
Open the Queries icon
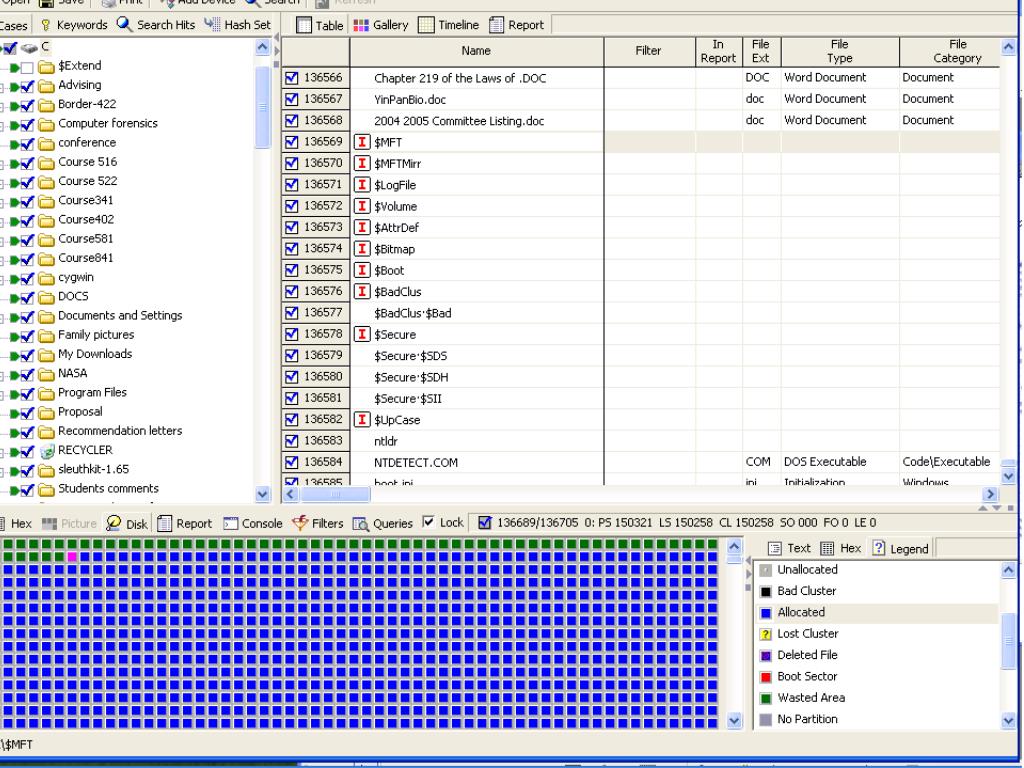[360, 524]
